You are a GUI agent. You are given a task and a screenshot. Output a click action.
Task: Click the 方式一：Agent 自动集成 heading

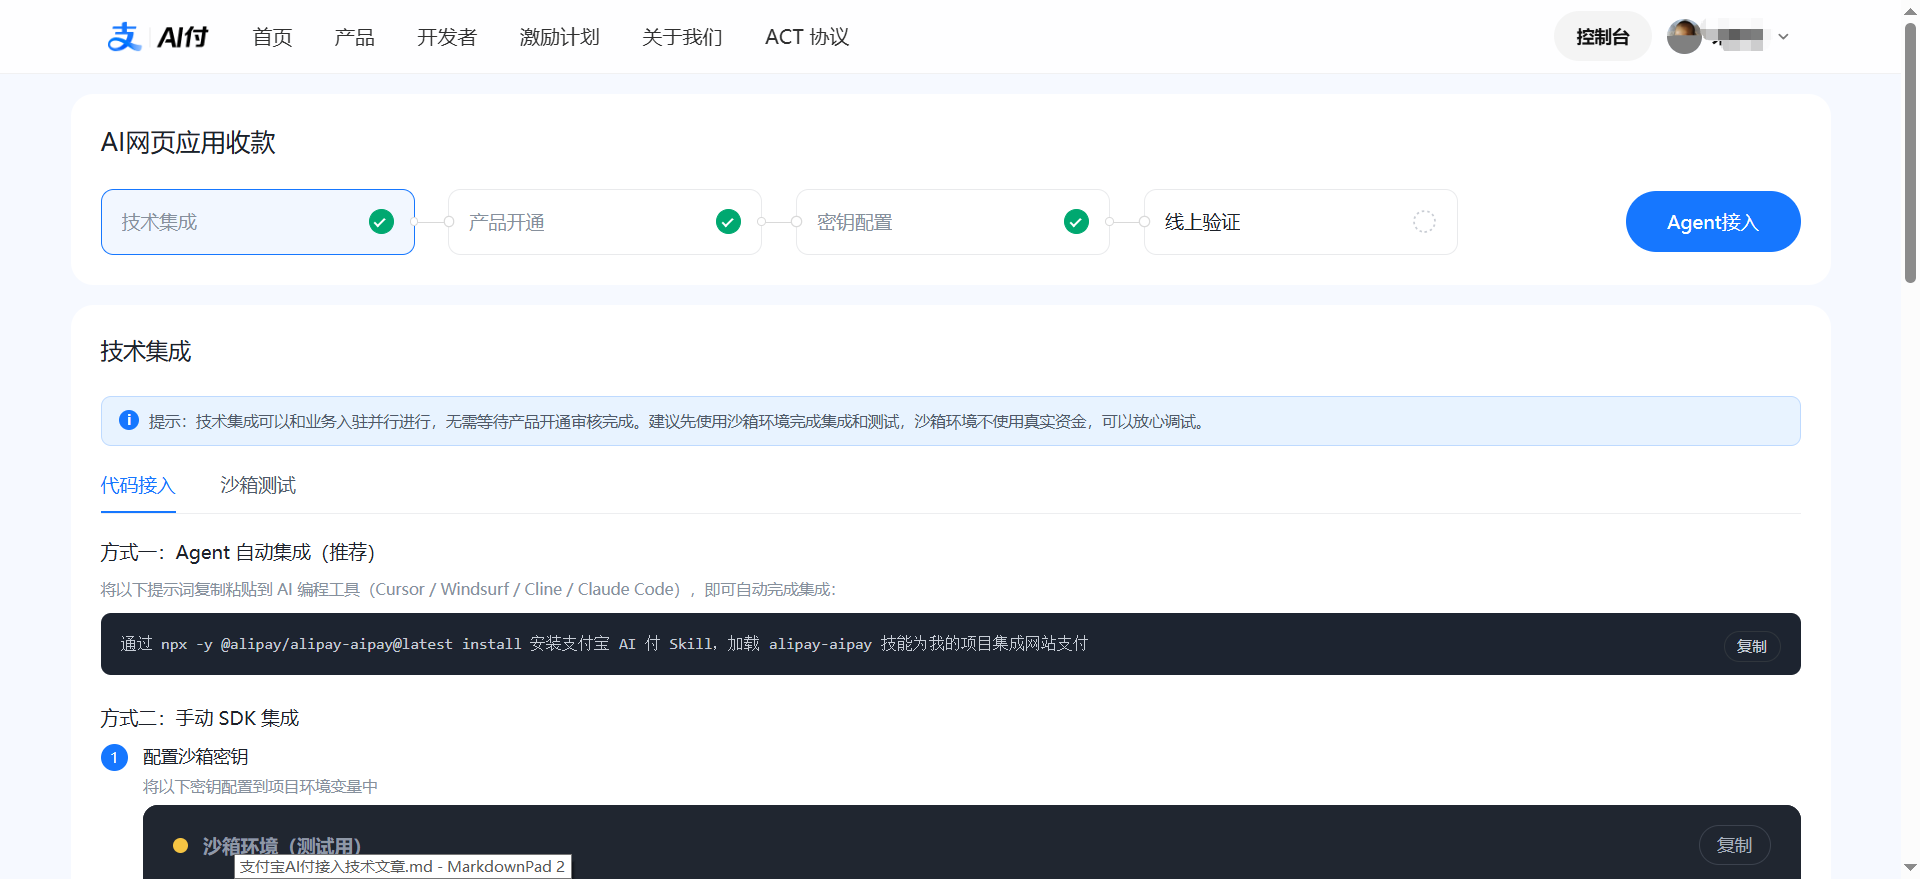tap(238, 553)
